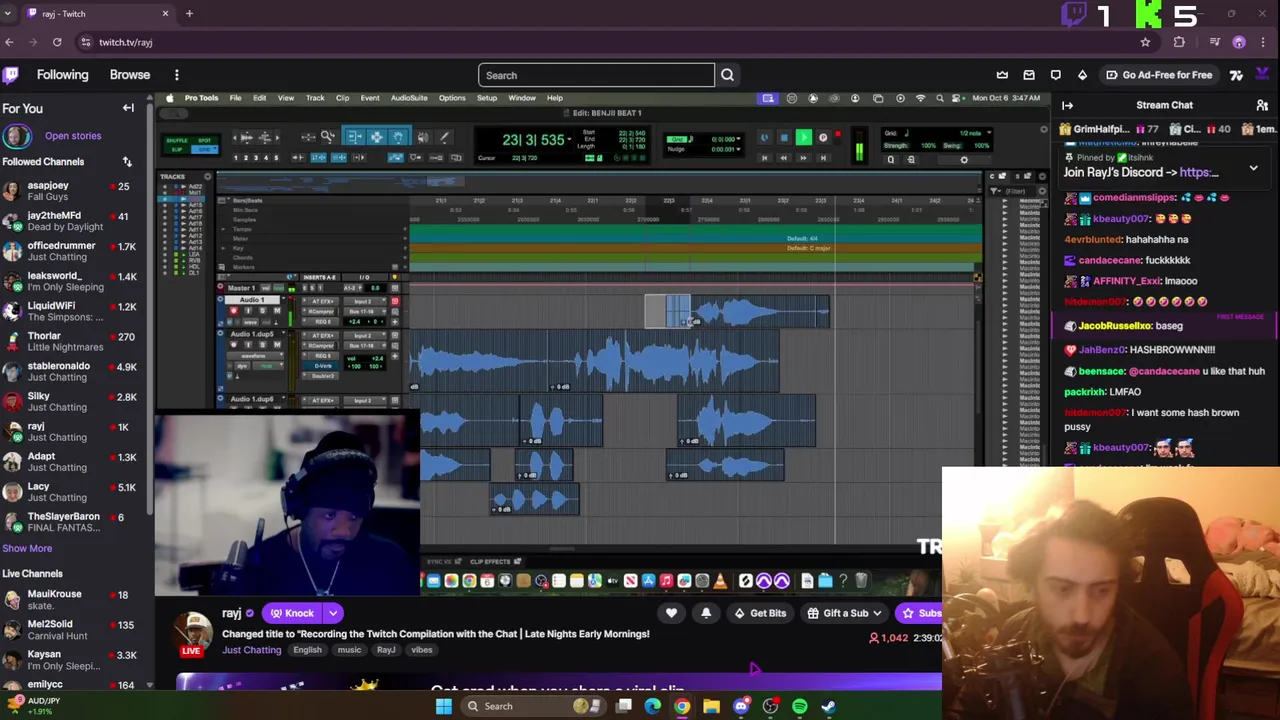
Task: Click Show more under followed channels
Action: tap(27, 548)
